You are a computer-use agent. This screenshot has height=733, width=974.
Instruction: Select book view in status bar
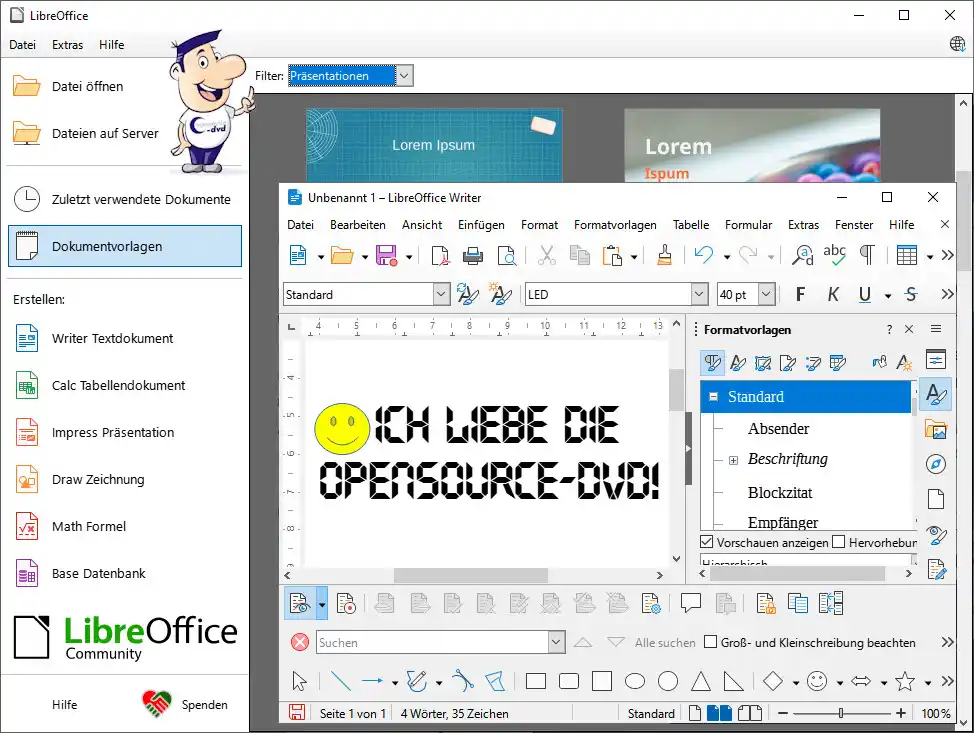[x=750, y=713]
